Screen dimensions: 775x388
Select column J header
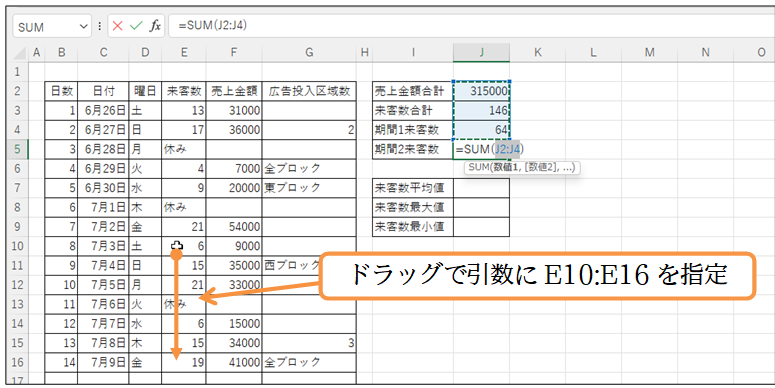point(481,52)
